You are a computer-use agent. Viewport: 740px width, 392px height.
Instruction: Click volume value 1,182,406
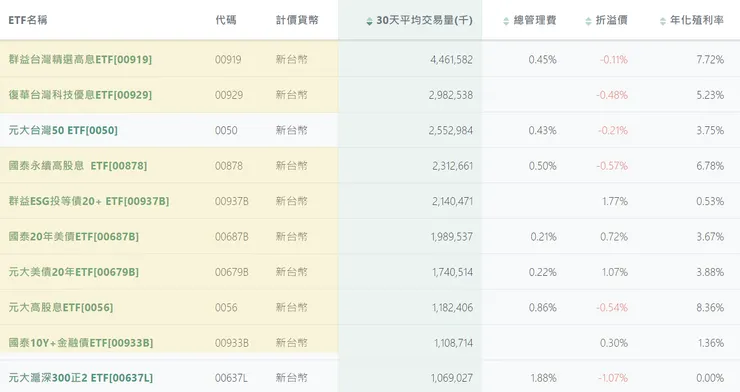[x=452, y=307]
